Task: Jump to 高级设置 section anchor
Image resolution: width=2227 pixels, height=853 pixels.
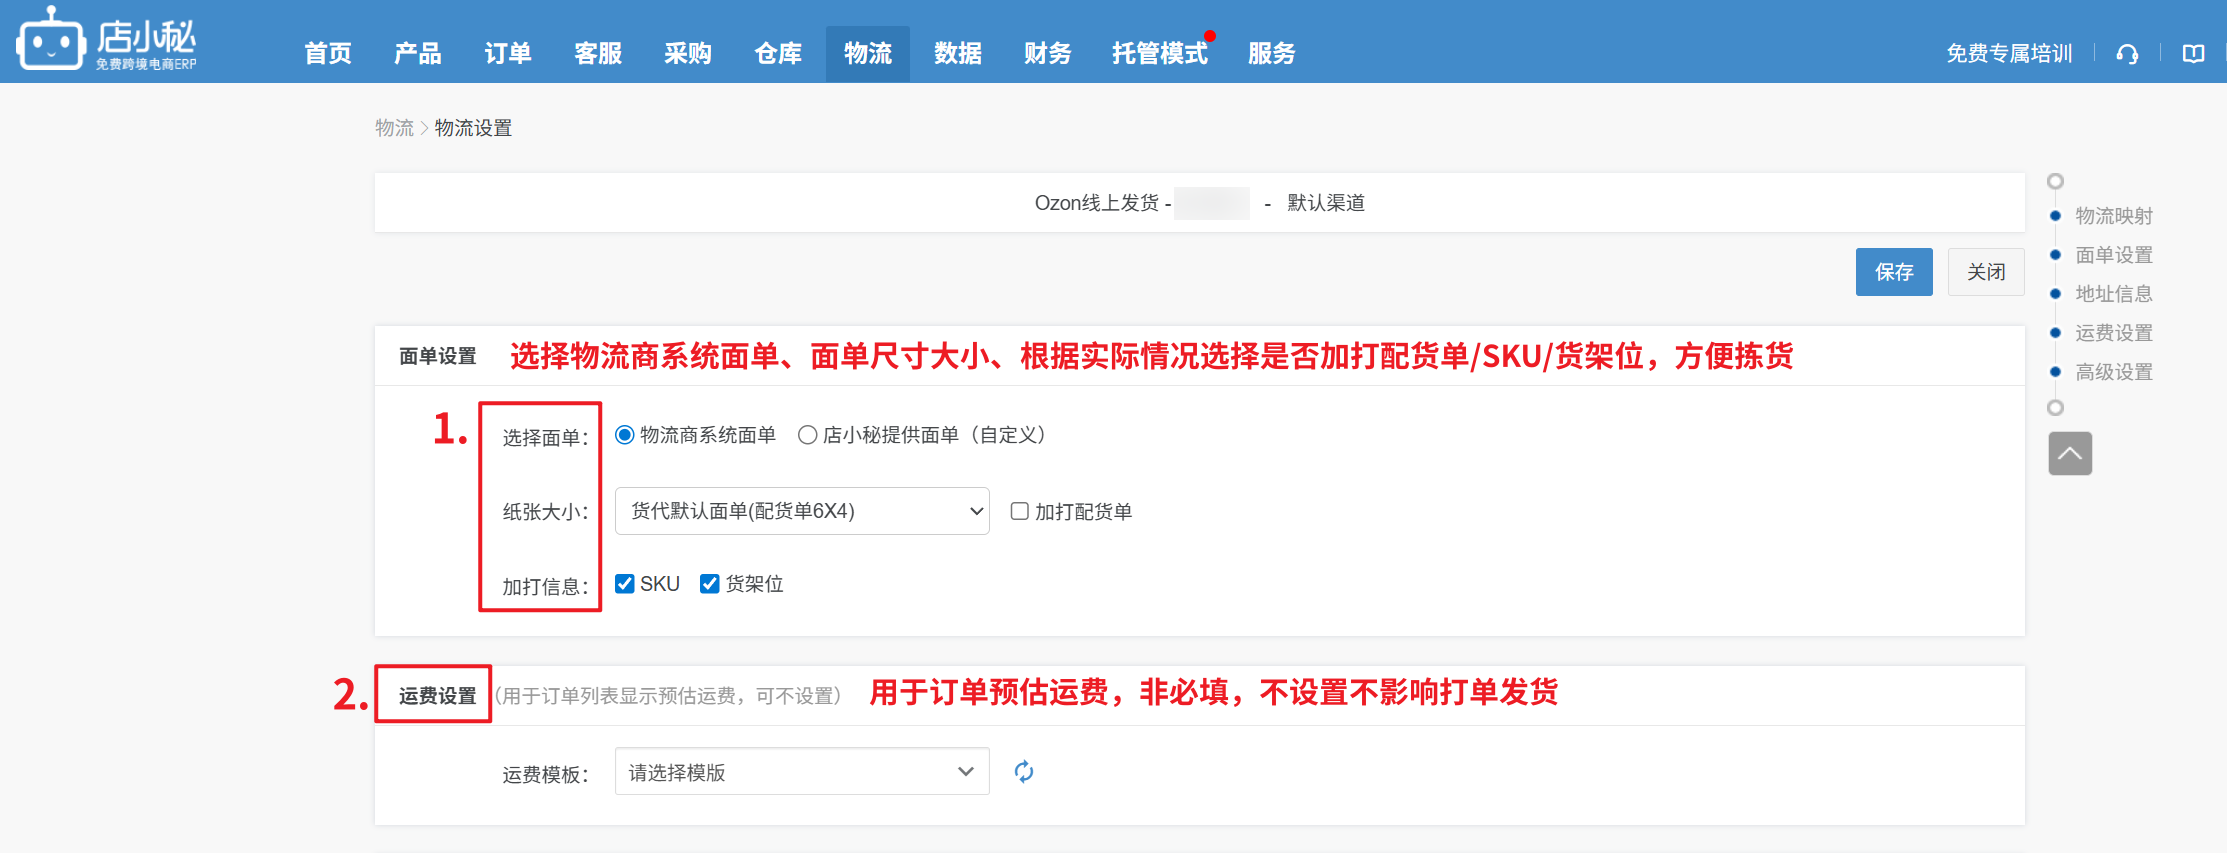Action: click(x=2113, y=372)
